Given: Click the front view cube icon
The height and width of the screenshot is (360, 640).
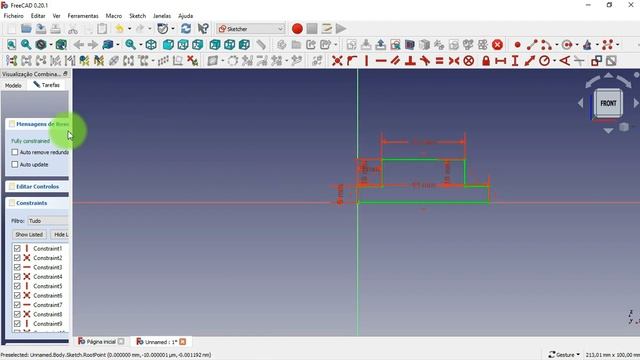Looking at the screenshot, I should pos(168,44).
